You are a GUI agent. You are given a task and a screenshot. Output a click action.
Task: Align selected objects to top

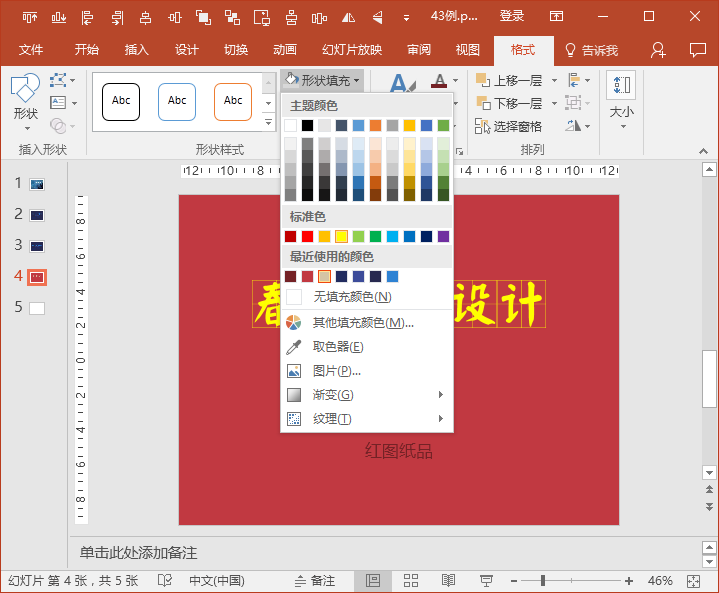(30, 17)
